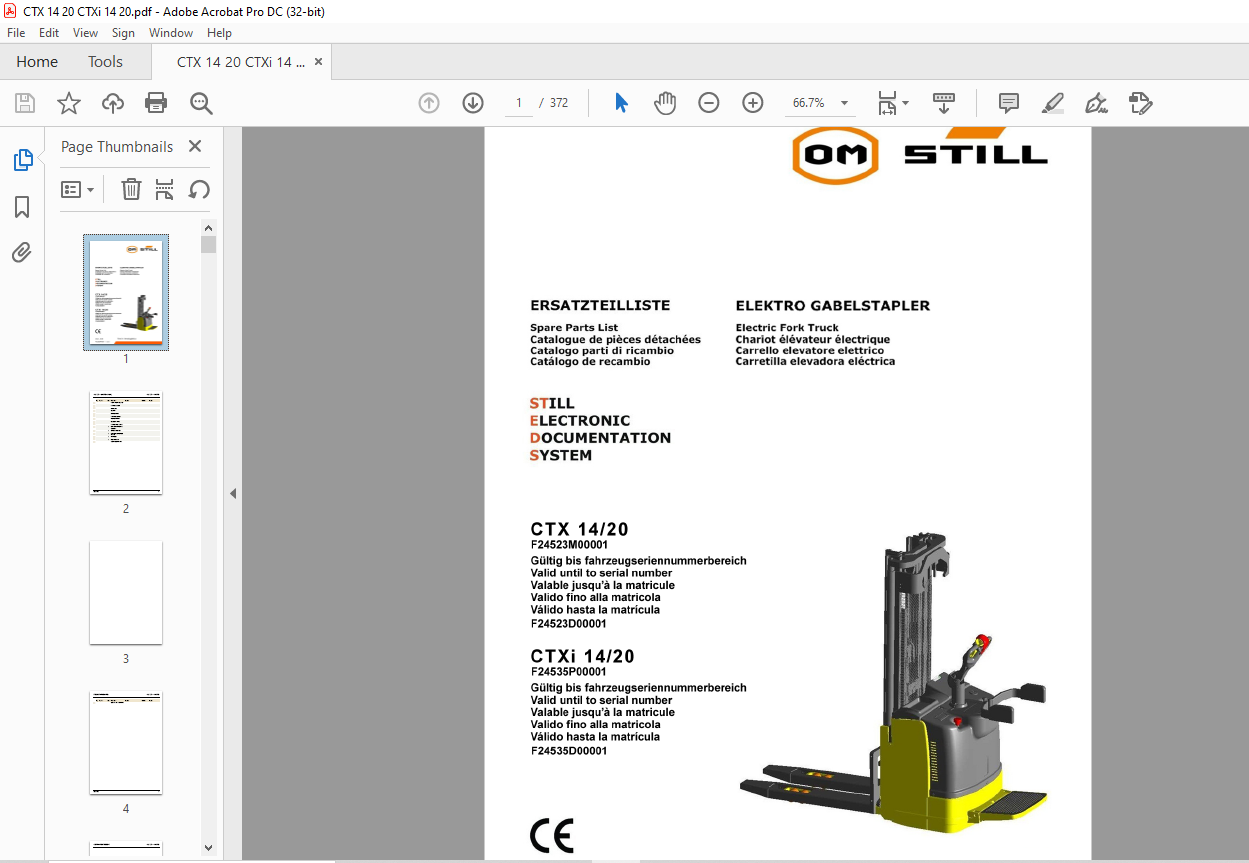
Task: Click the ERSATZTEILLISTE heading text
Action: pos(600,306)
